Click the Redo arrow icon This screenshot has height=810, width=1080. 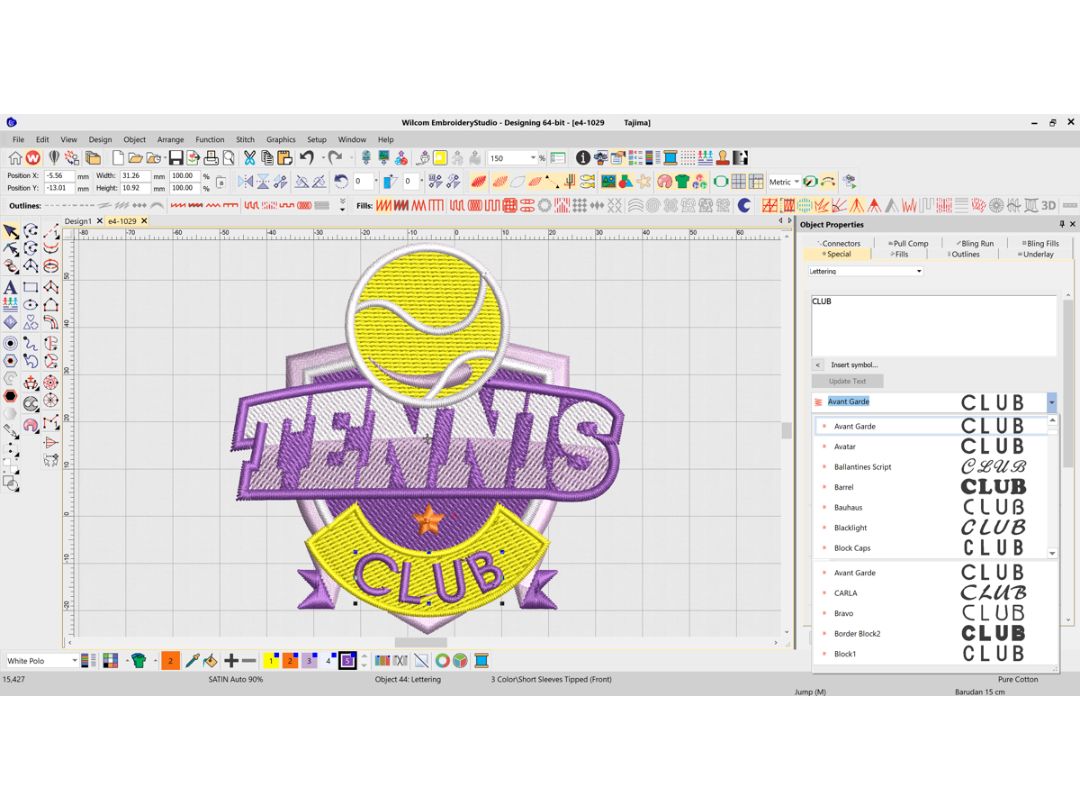[x=335, y=158]
